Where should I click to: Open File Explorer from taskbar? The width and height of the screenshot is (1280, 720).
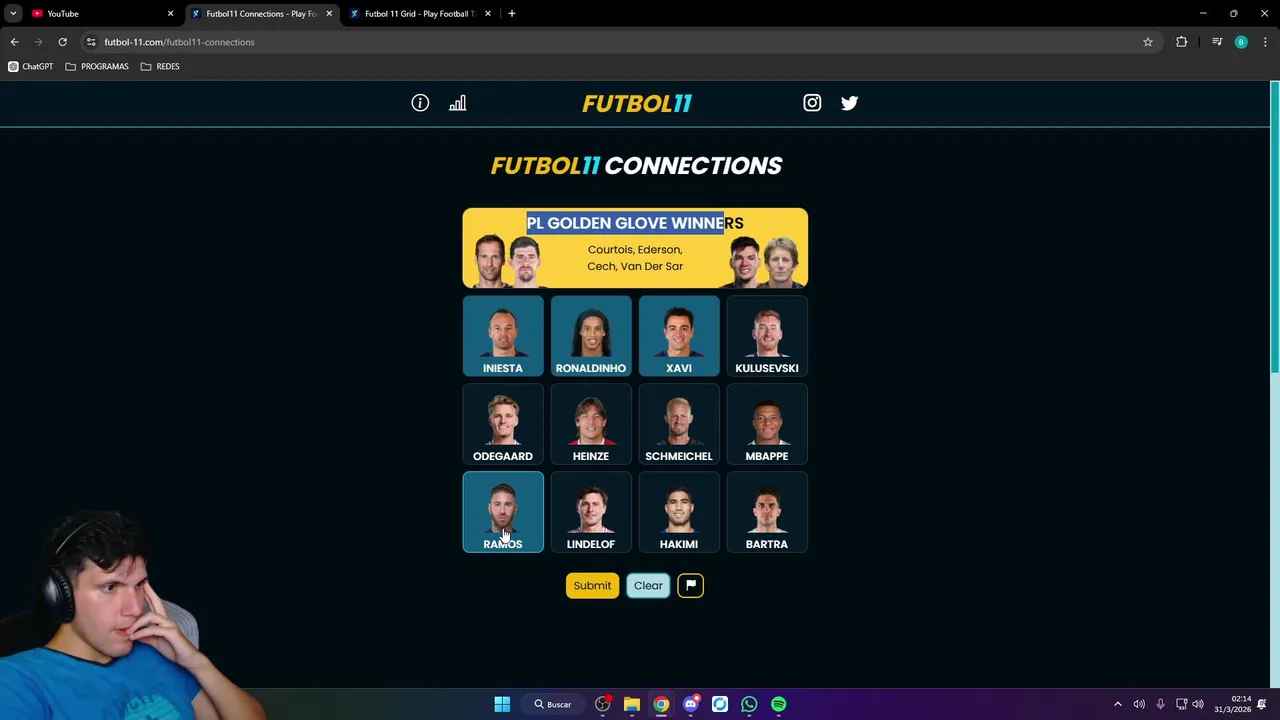click(632, 704)
